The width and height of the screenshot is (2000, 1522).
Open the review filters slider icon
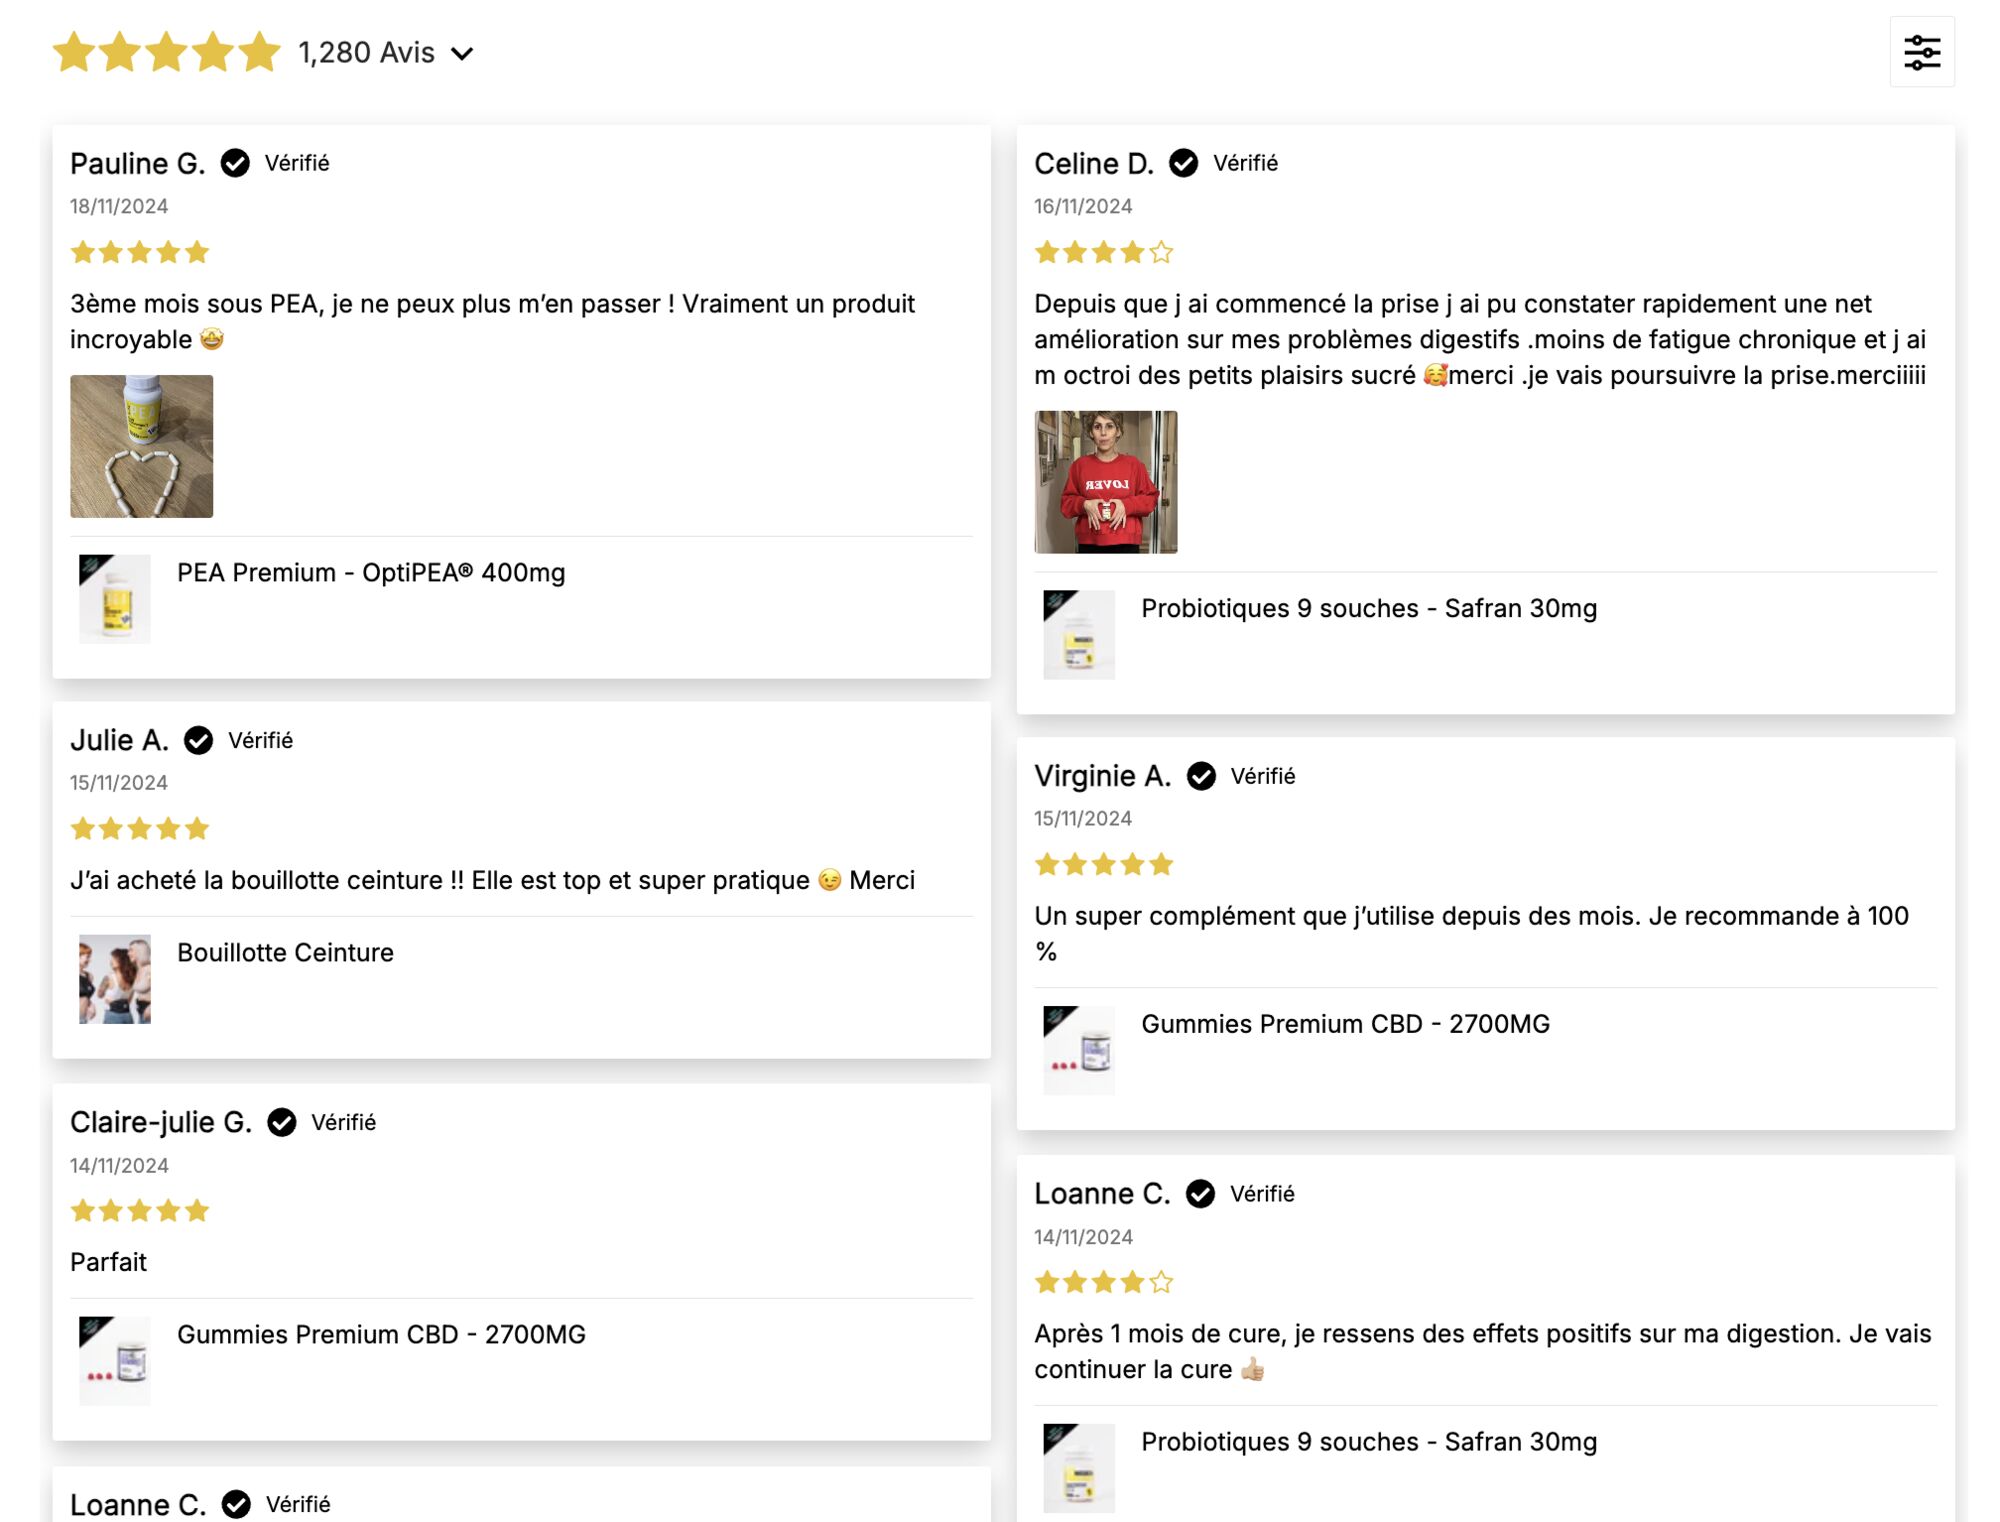[x=1921, y=52]
